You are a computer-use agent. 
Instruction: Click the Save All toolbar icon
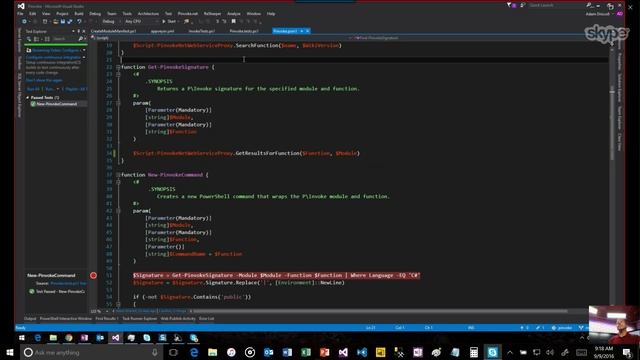(69, 21)
